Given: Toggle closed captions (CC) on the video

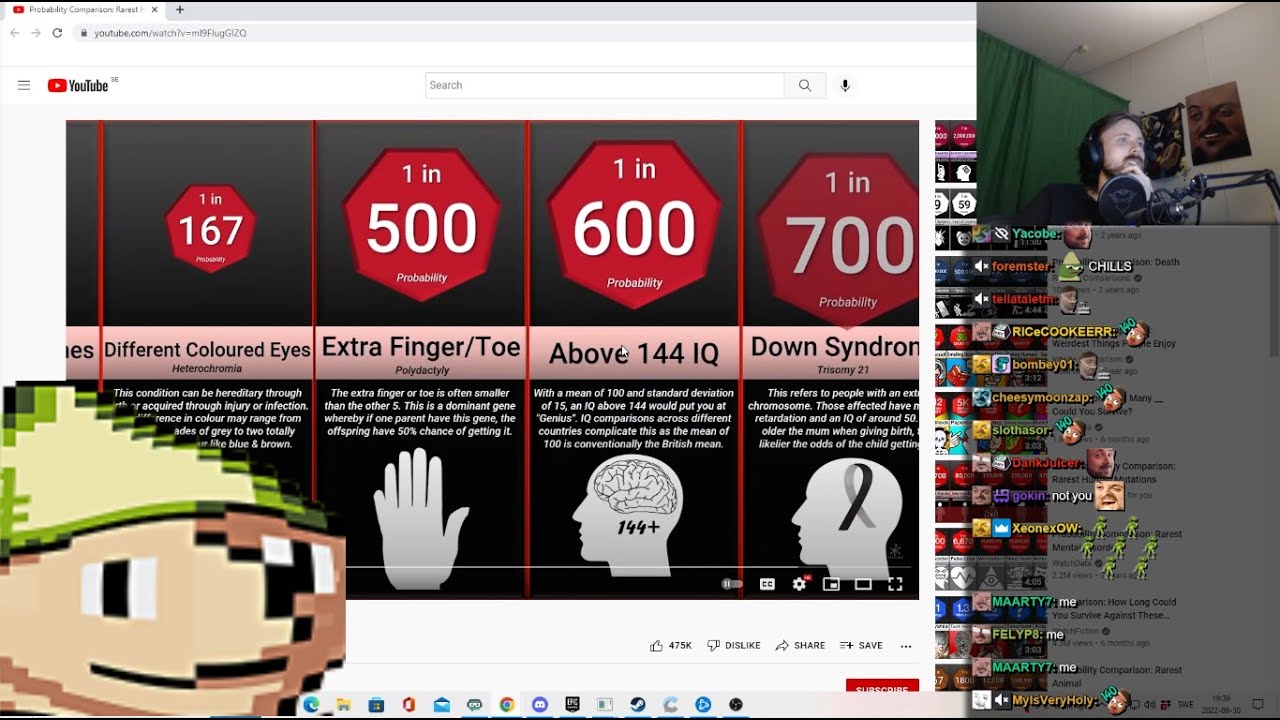Looking at the screenshot, I should (767, 584).
